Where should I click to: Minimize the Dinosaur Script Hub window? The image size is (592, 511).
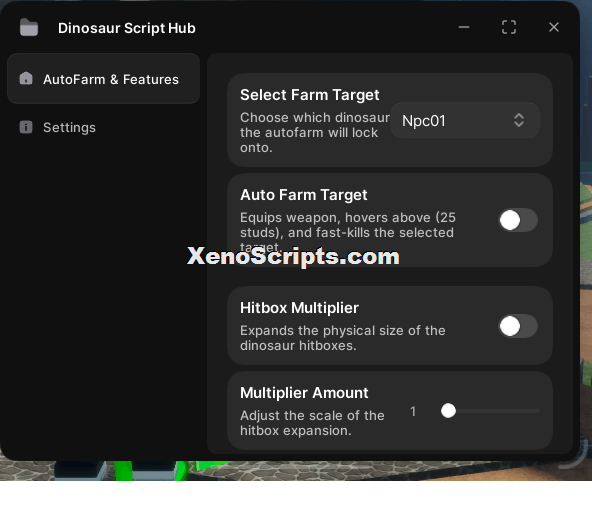pyautogui.click(x=464, y=27)
